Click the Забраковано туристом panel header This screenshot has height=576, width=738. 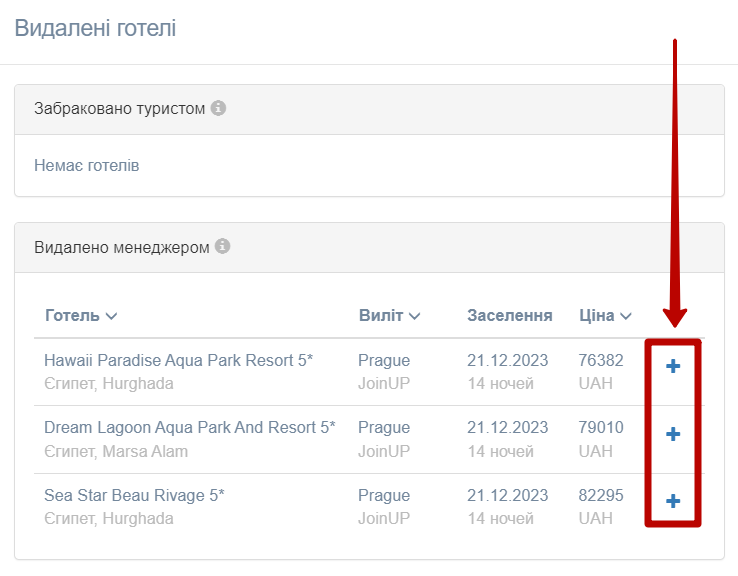[369, 110]
